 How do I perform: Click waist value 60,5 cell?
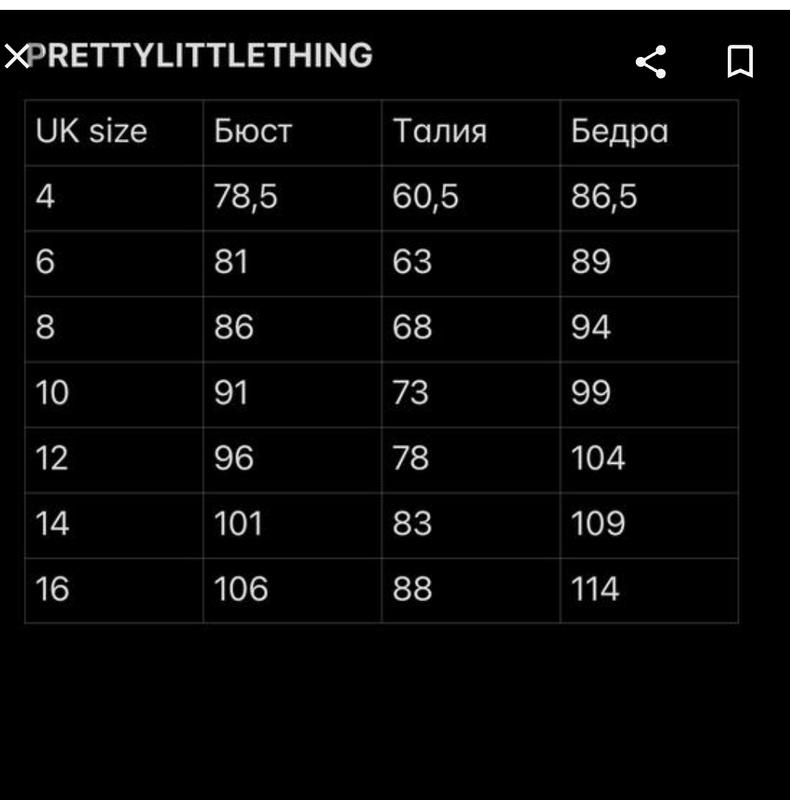pos(471,198)
